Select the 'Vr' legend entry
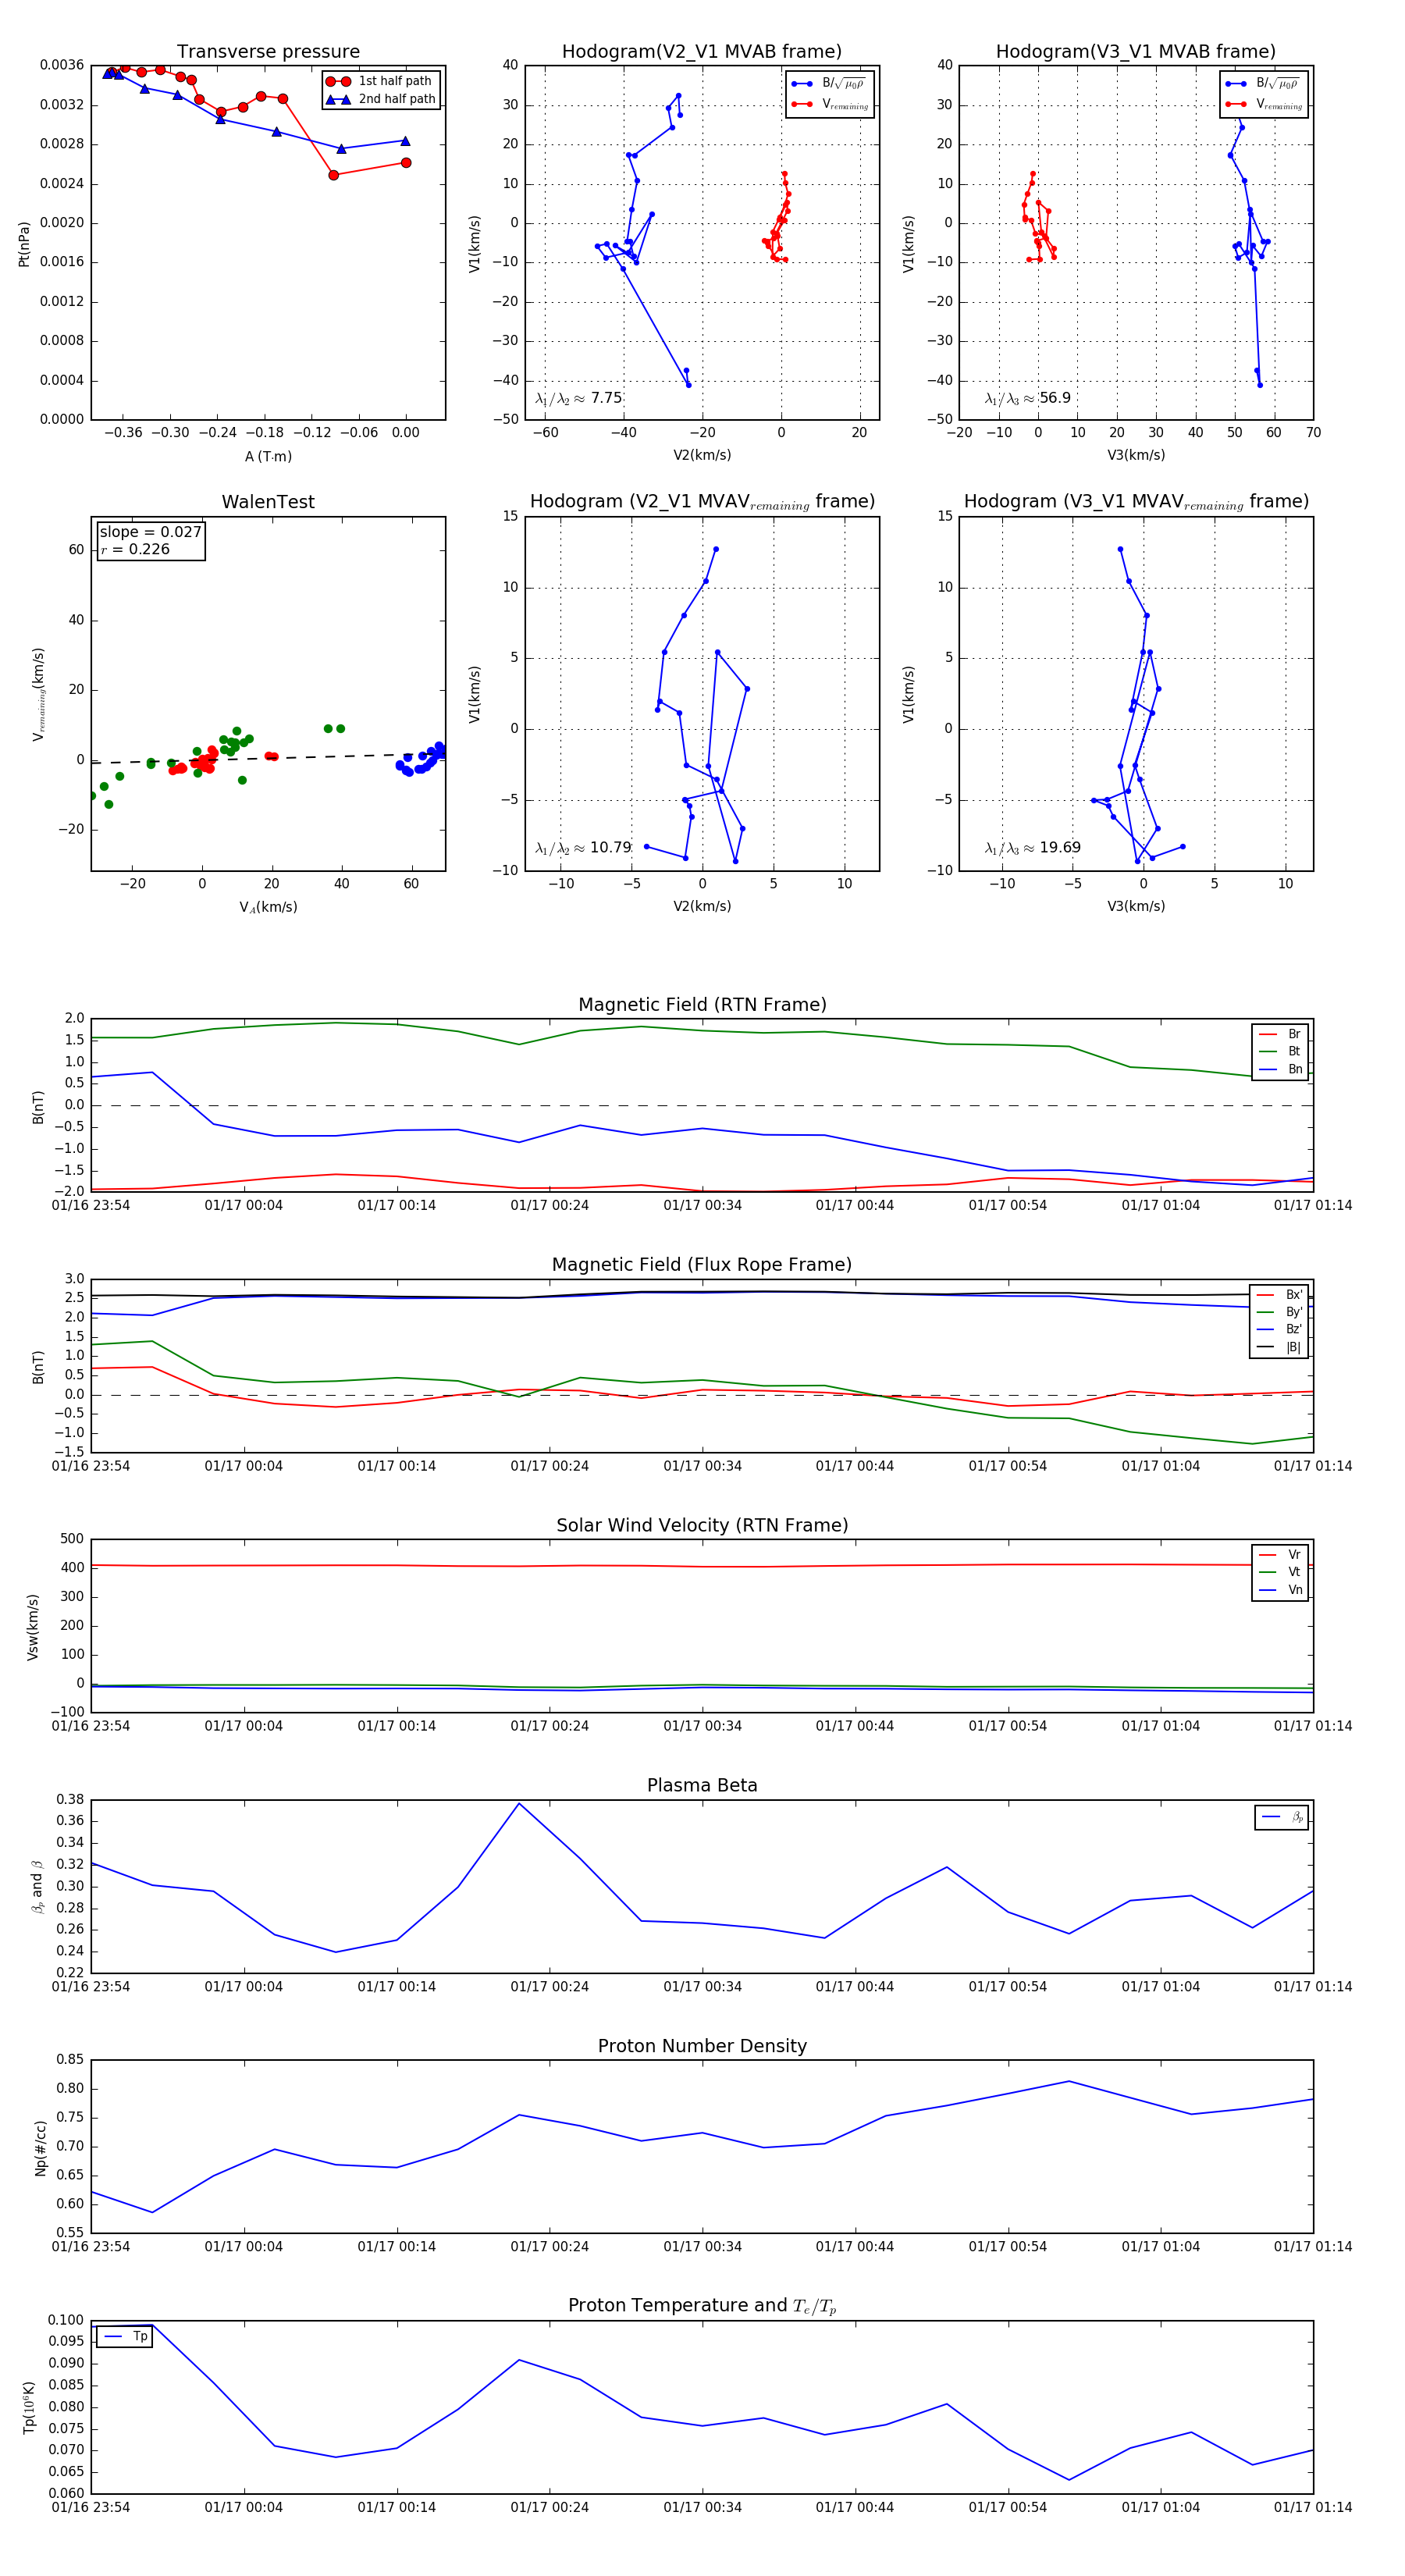Viewport: 1405px width, 2576px height. click(1281, 1554)
